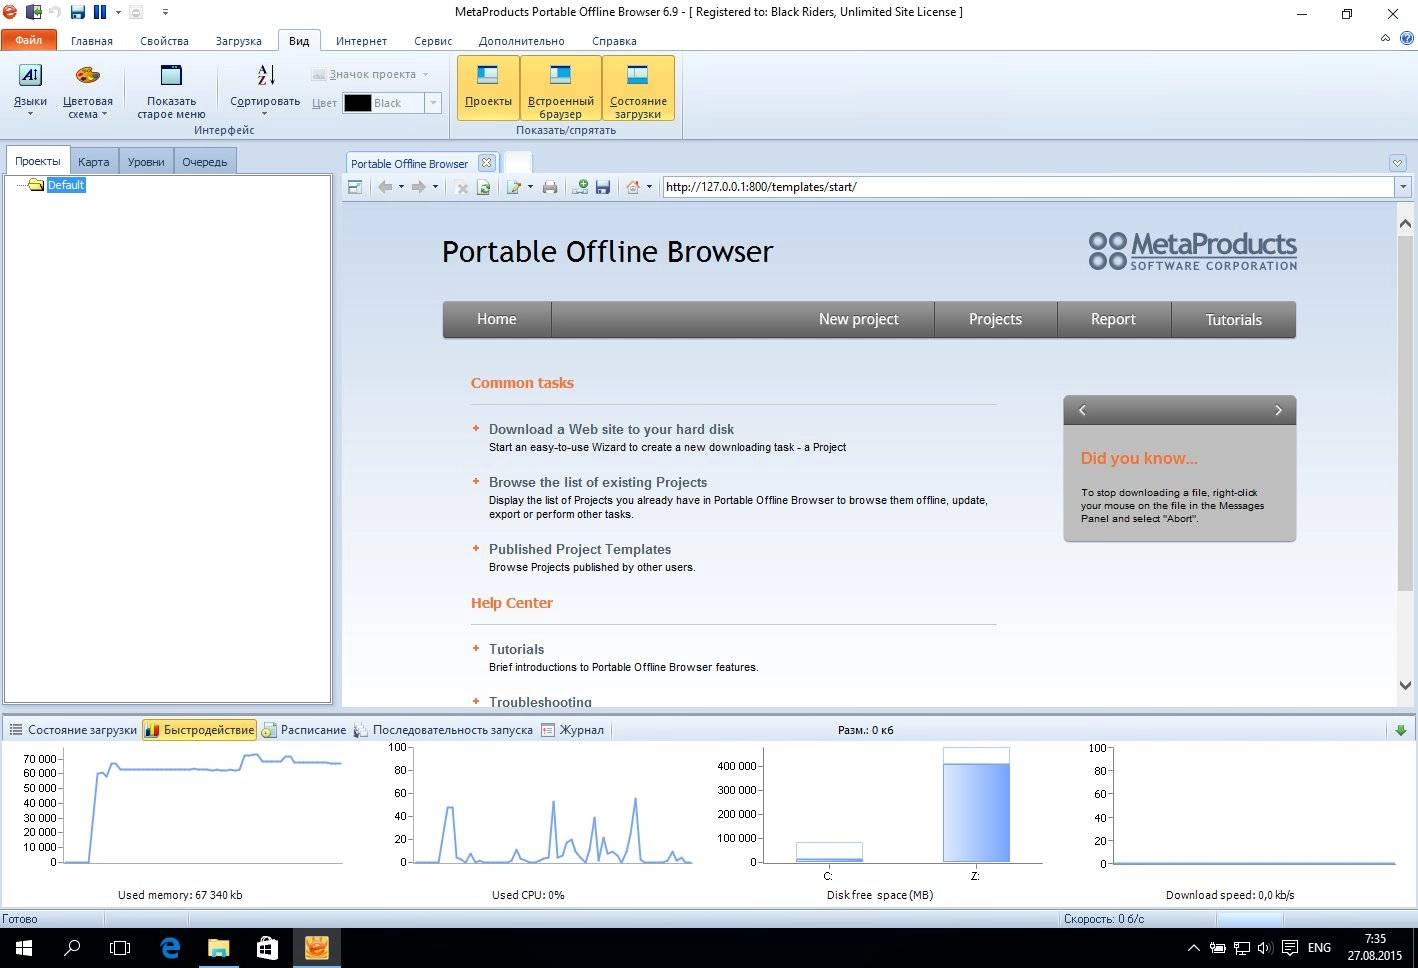Click the Black color swatch

(357, 103)
